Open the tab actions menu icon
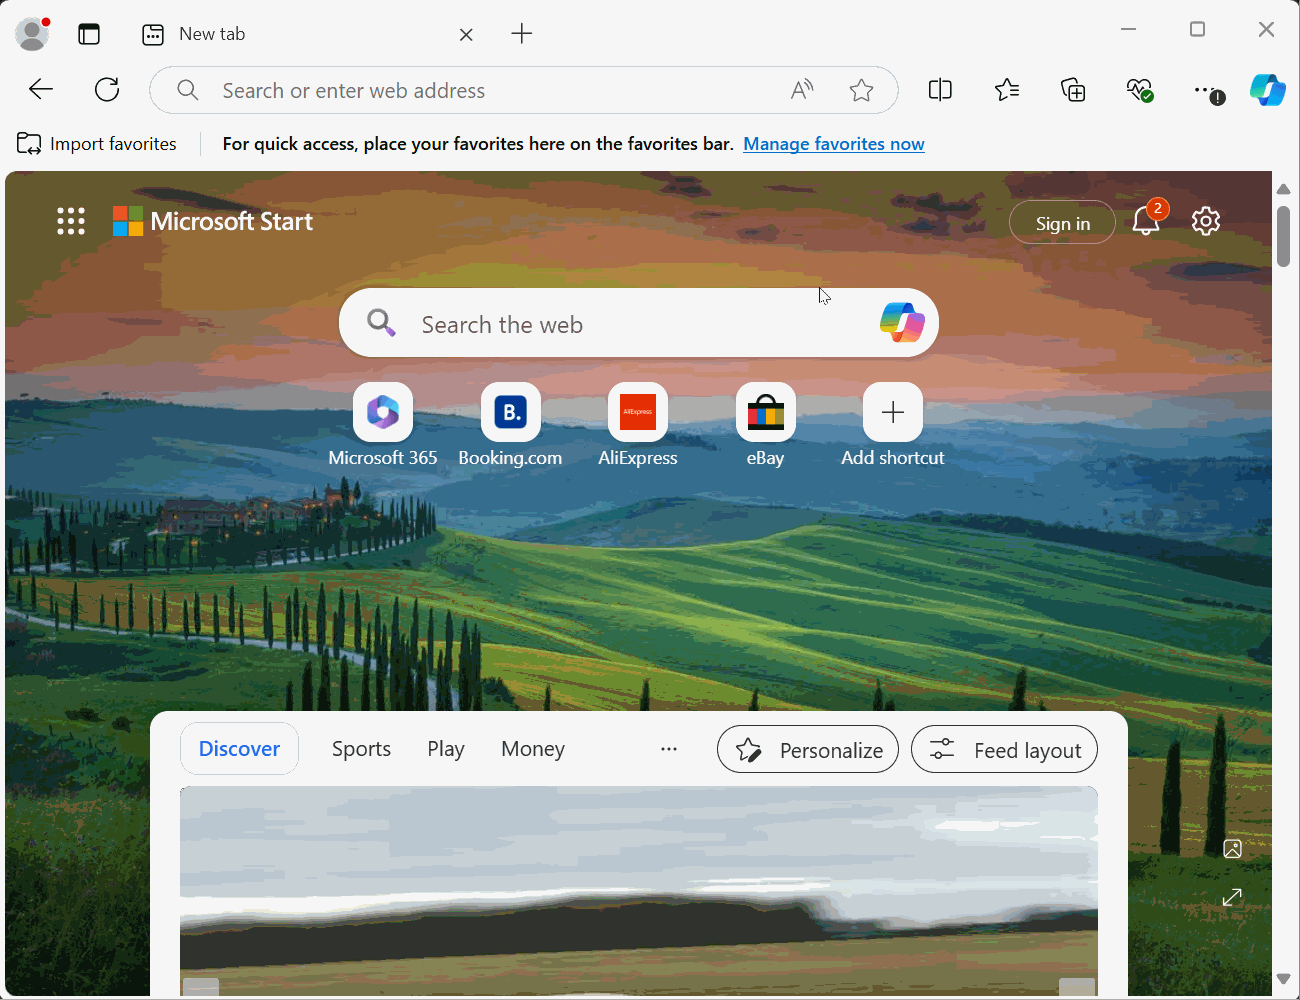The height and width of the screenshot is (1000, 1300). (89, 34)
